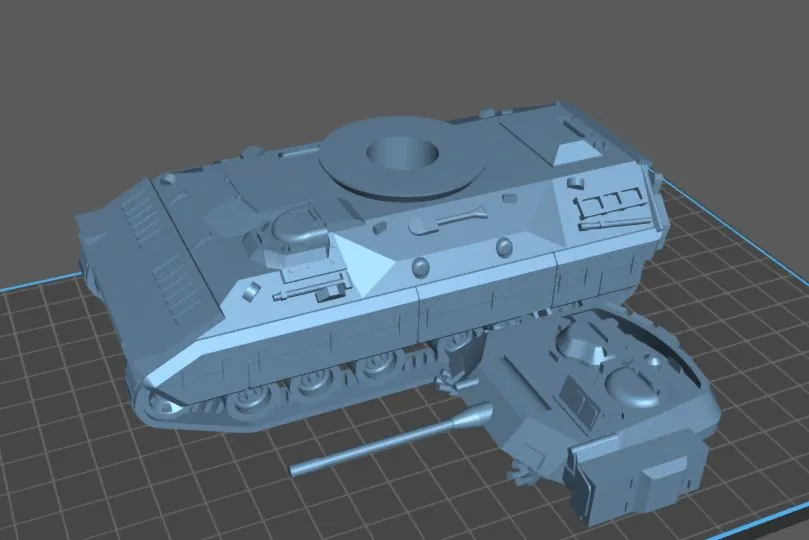Select the boxy turret rear stowage part
The width and height of the screenshot is (809, 540).
[x=639, y=477]
